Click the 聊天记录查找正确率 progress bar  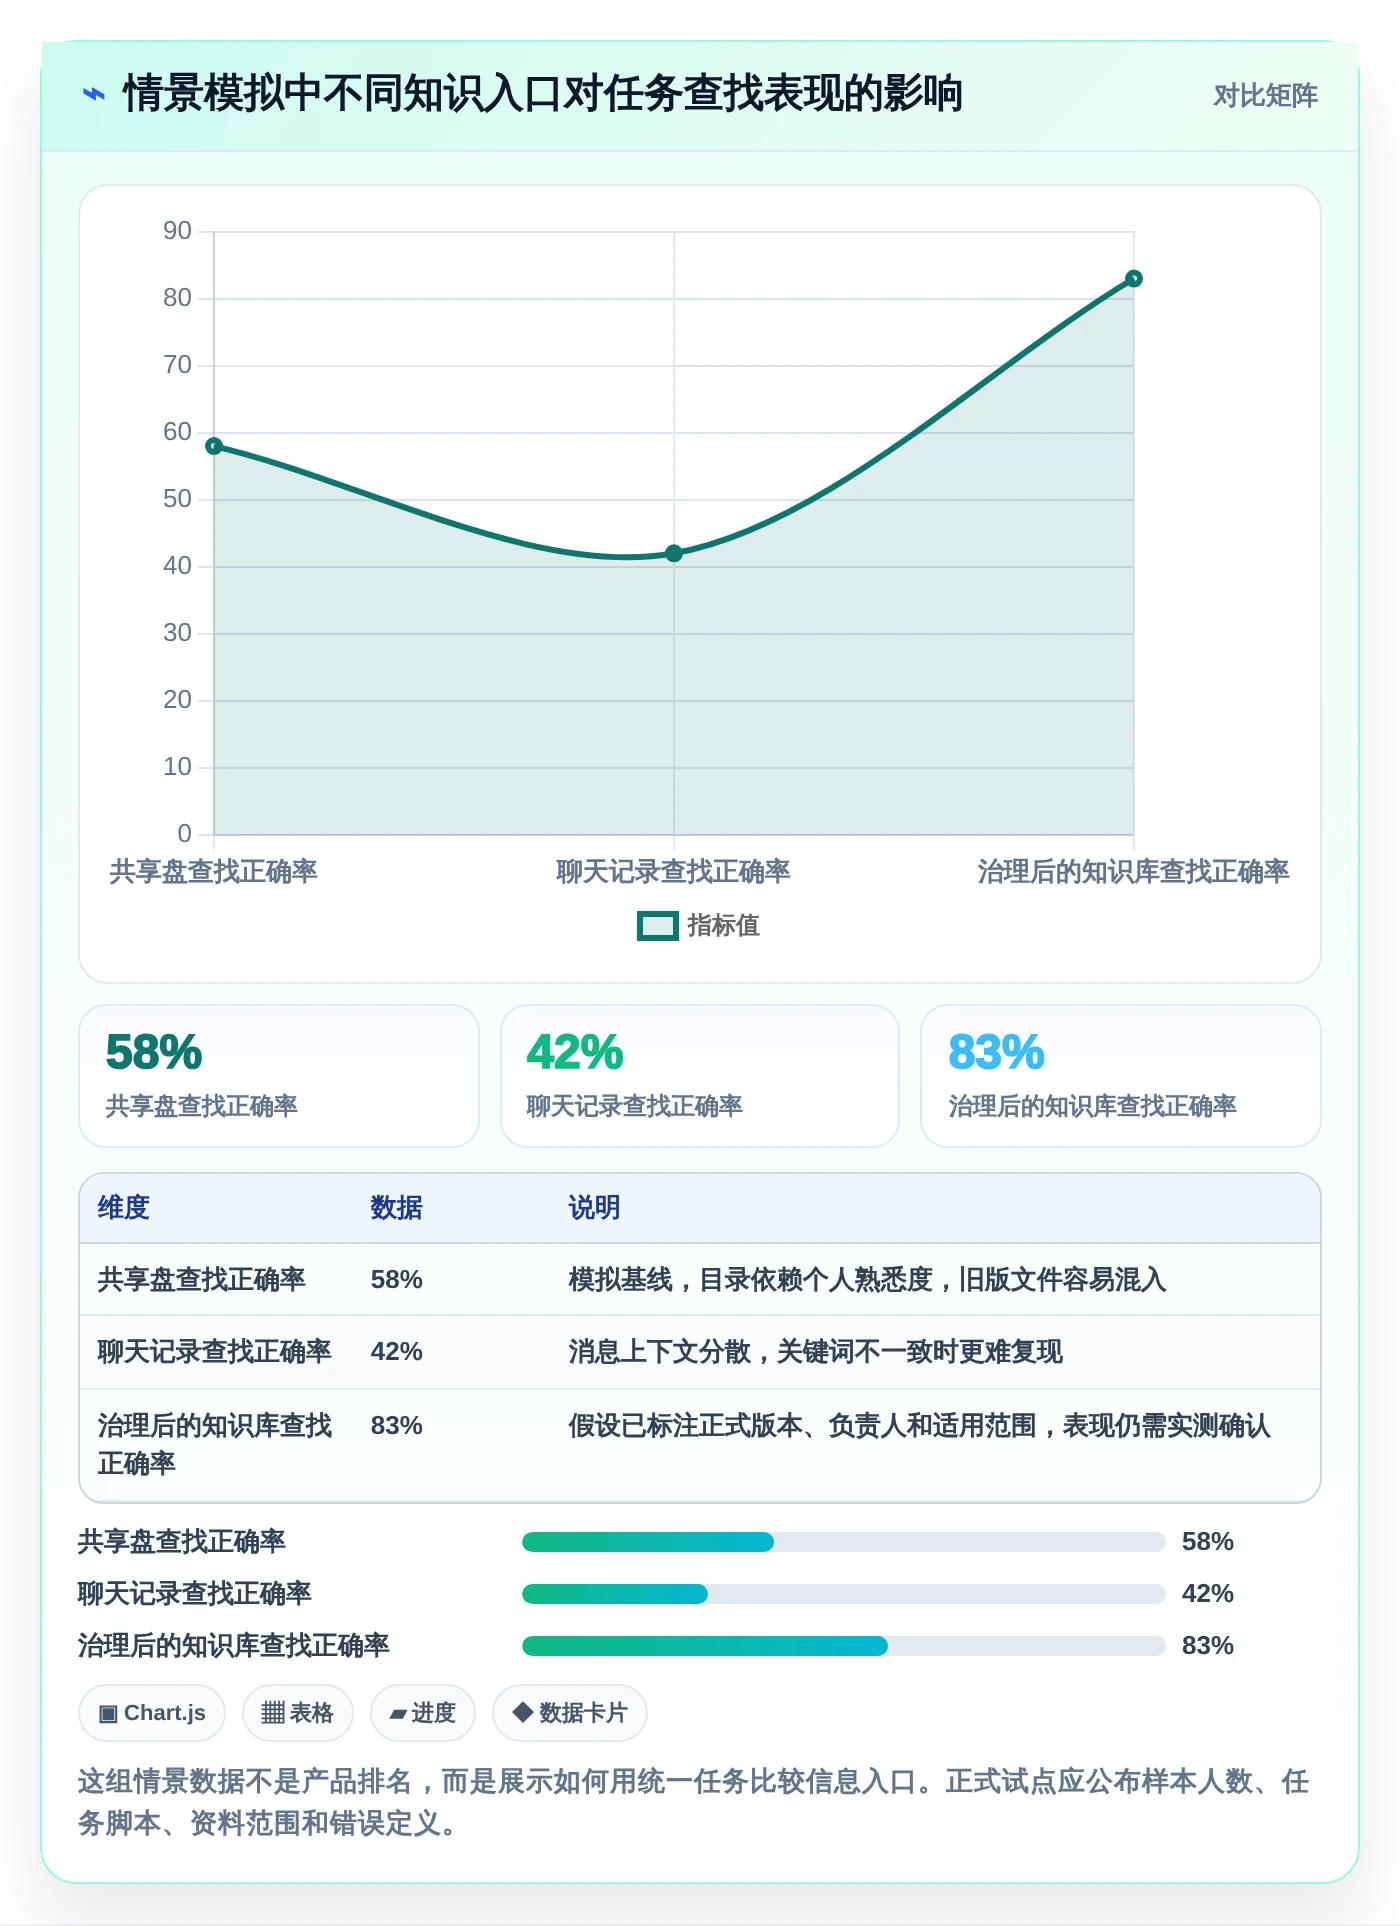(x=843, y=1594)
